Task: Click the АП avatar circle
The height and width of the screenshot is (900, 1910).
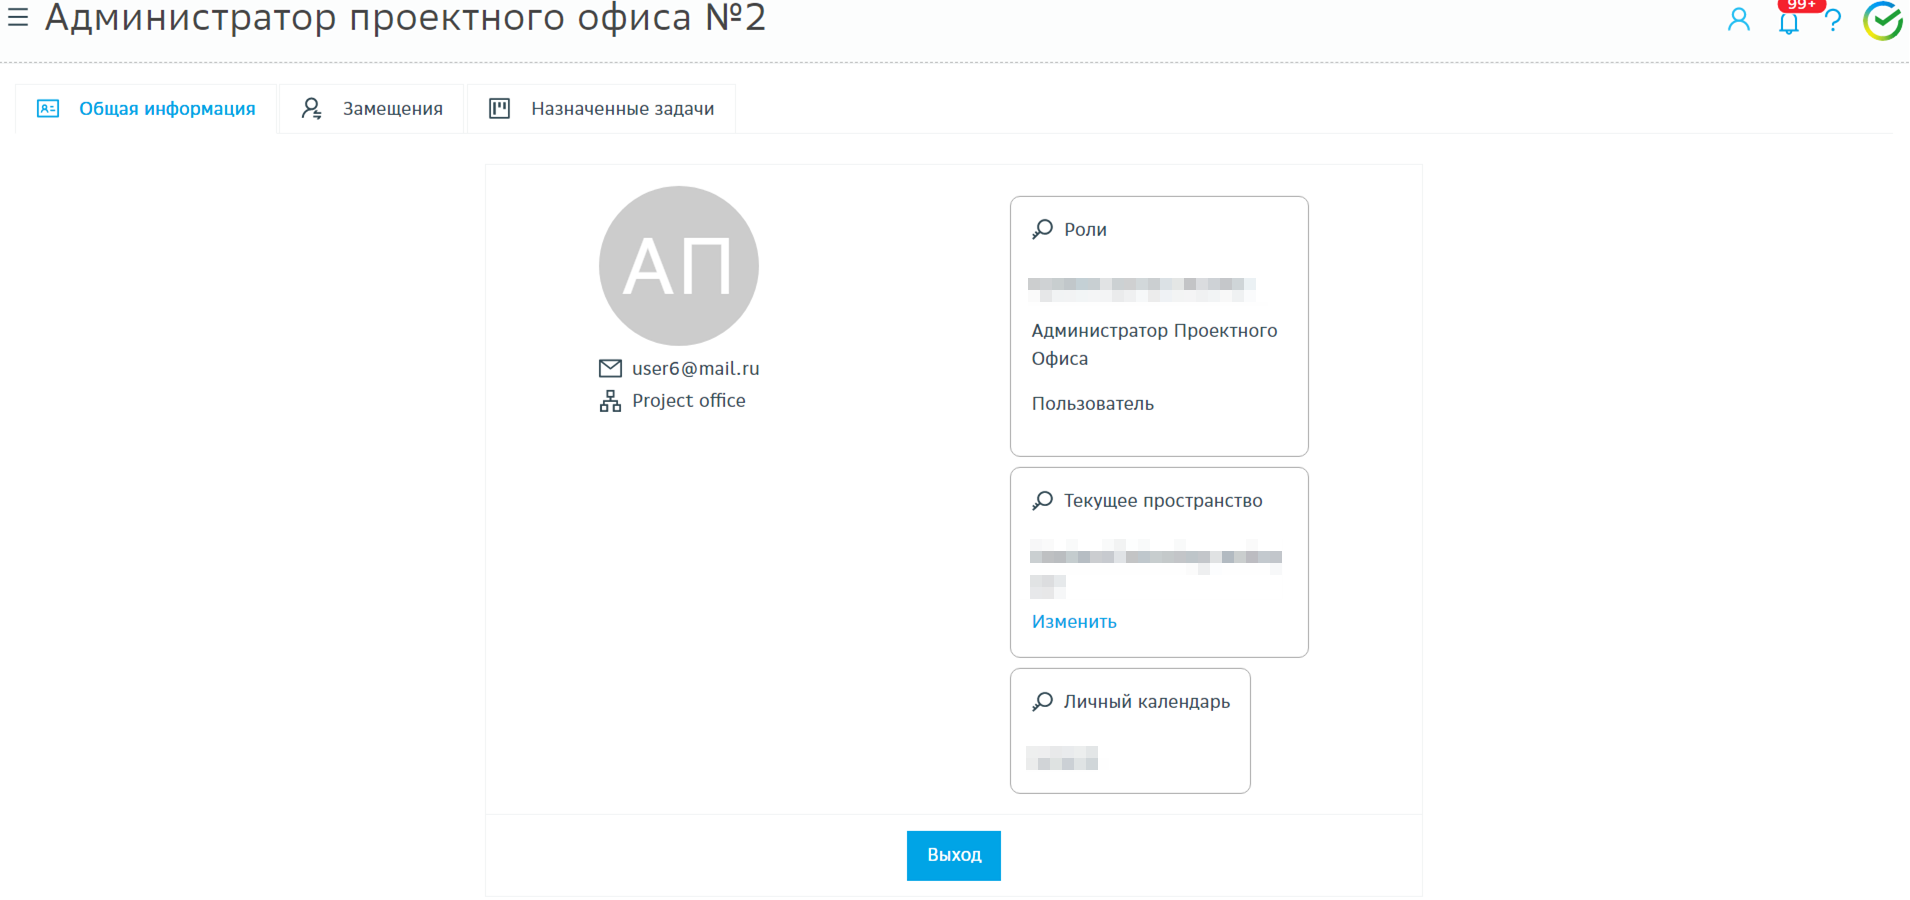Action: 678,266
